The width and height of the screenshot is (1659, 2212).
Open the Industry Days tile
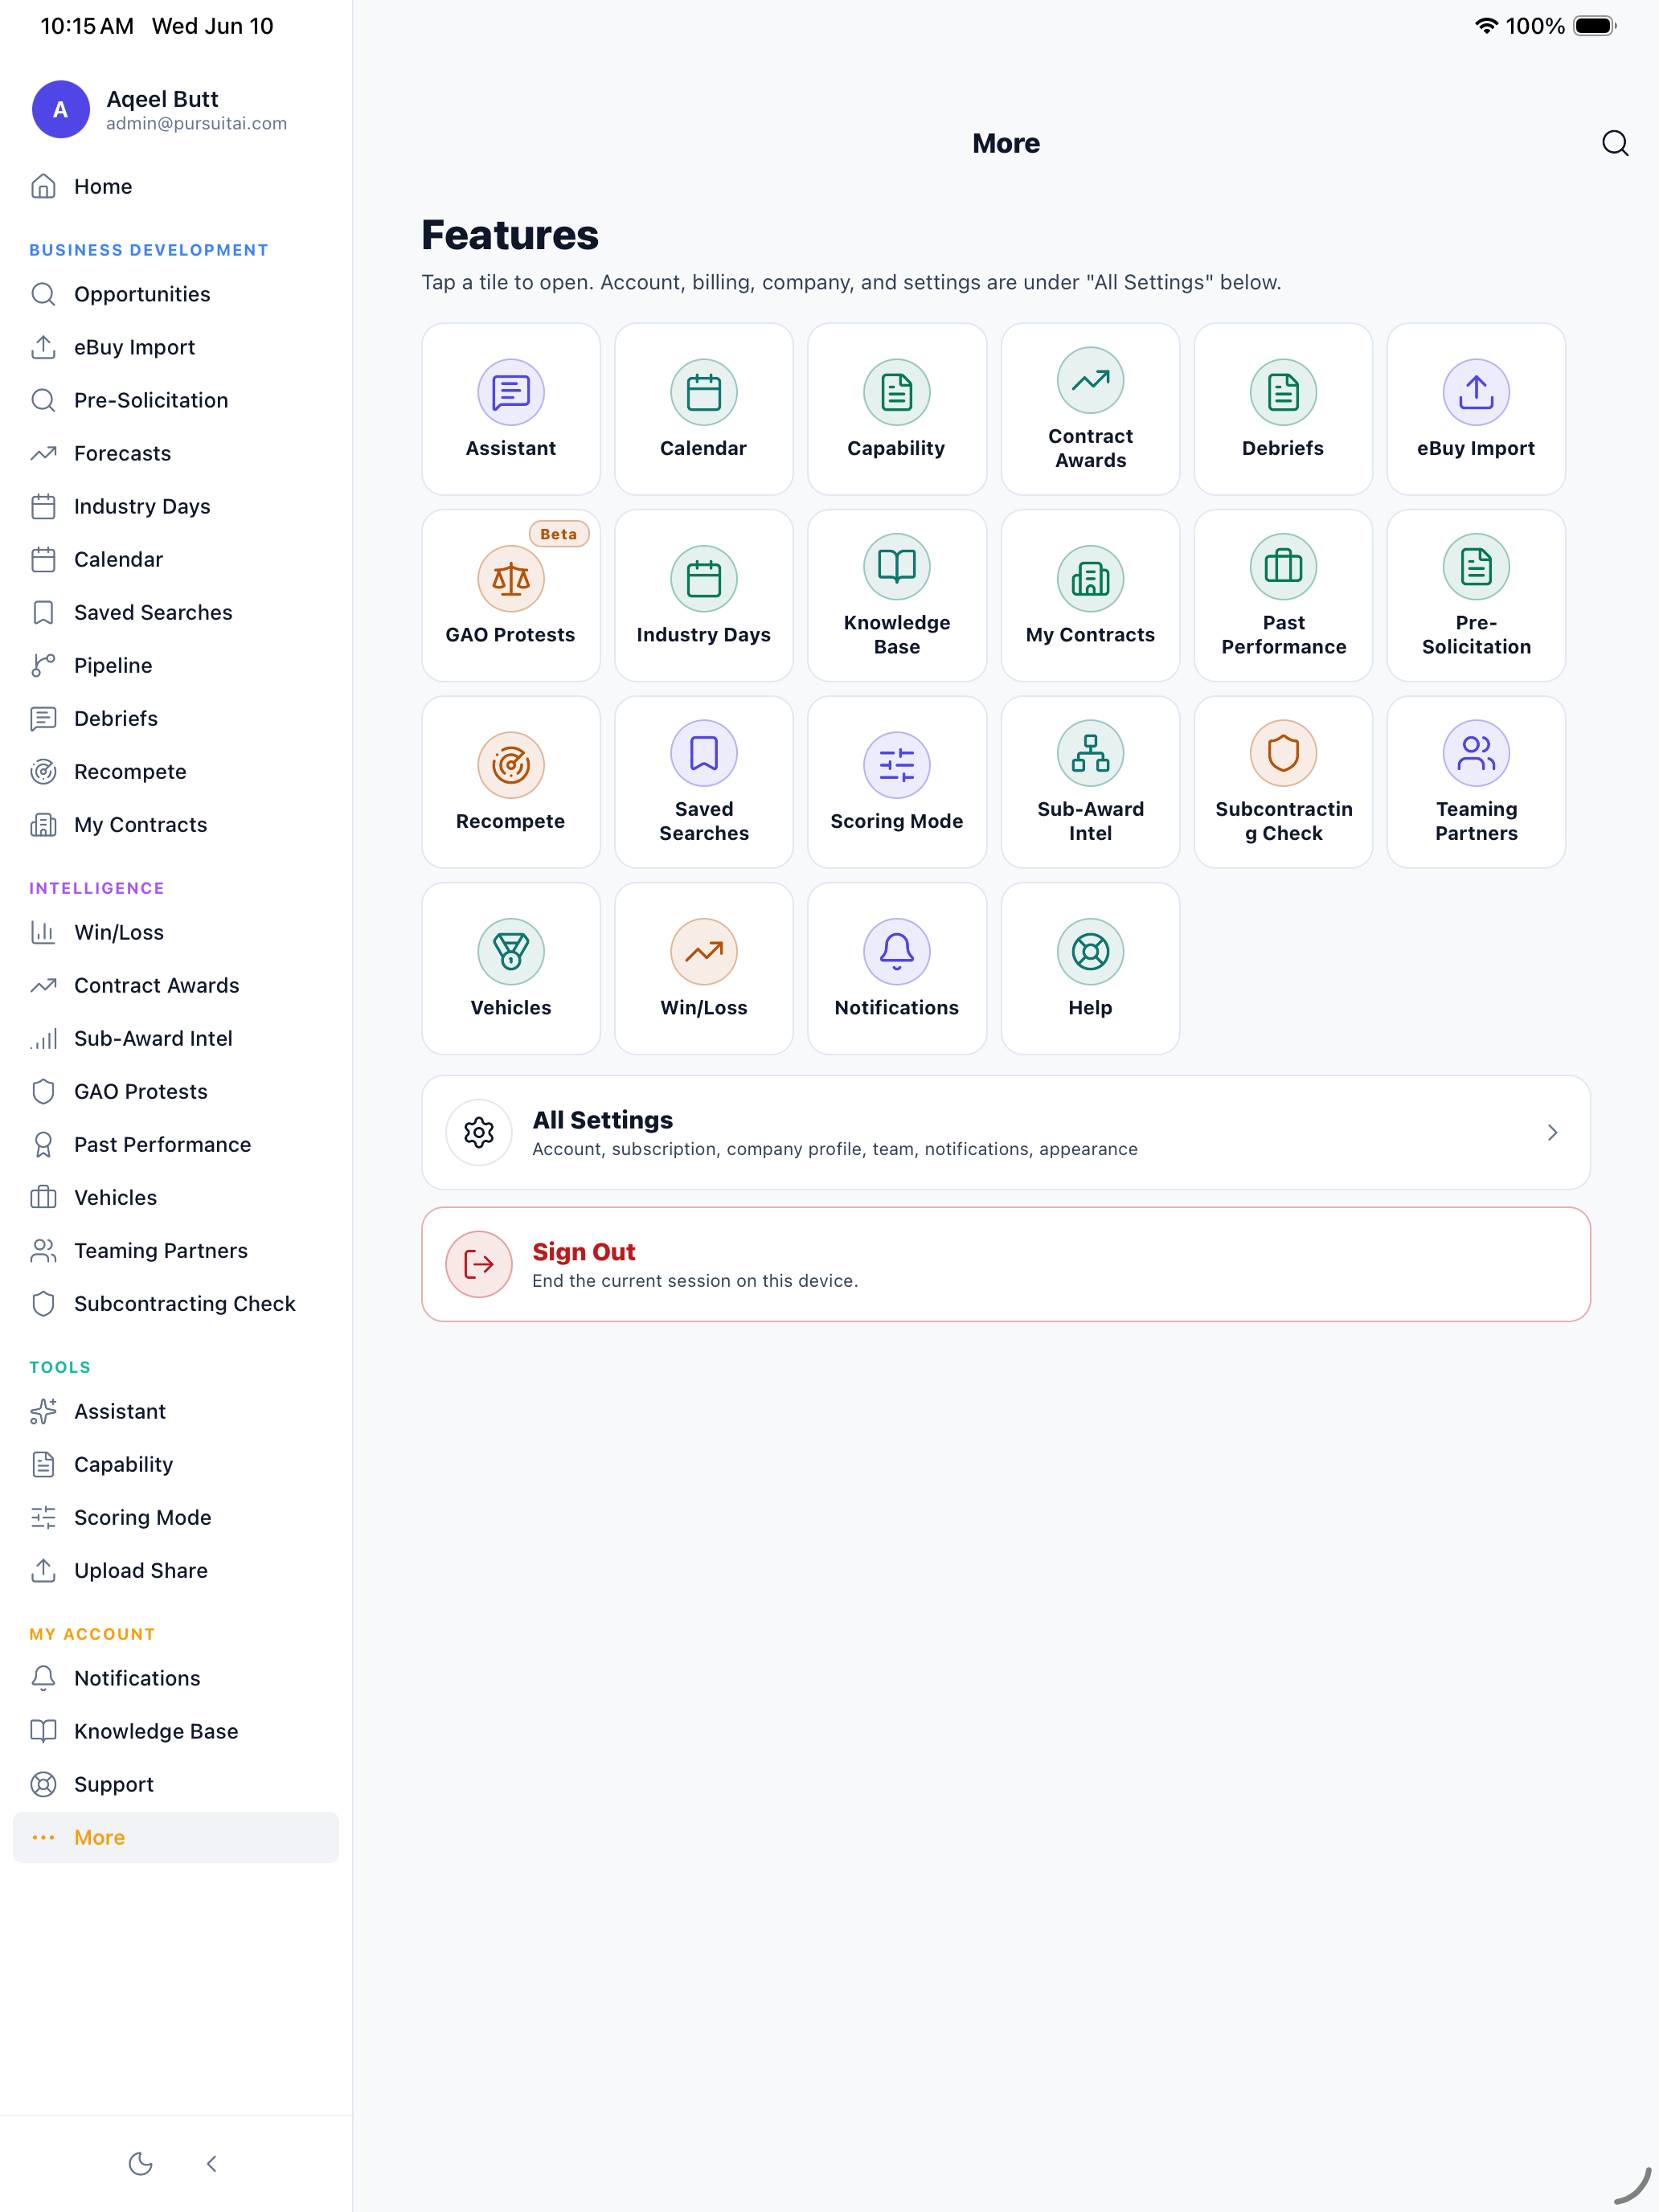pos(703,596)
